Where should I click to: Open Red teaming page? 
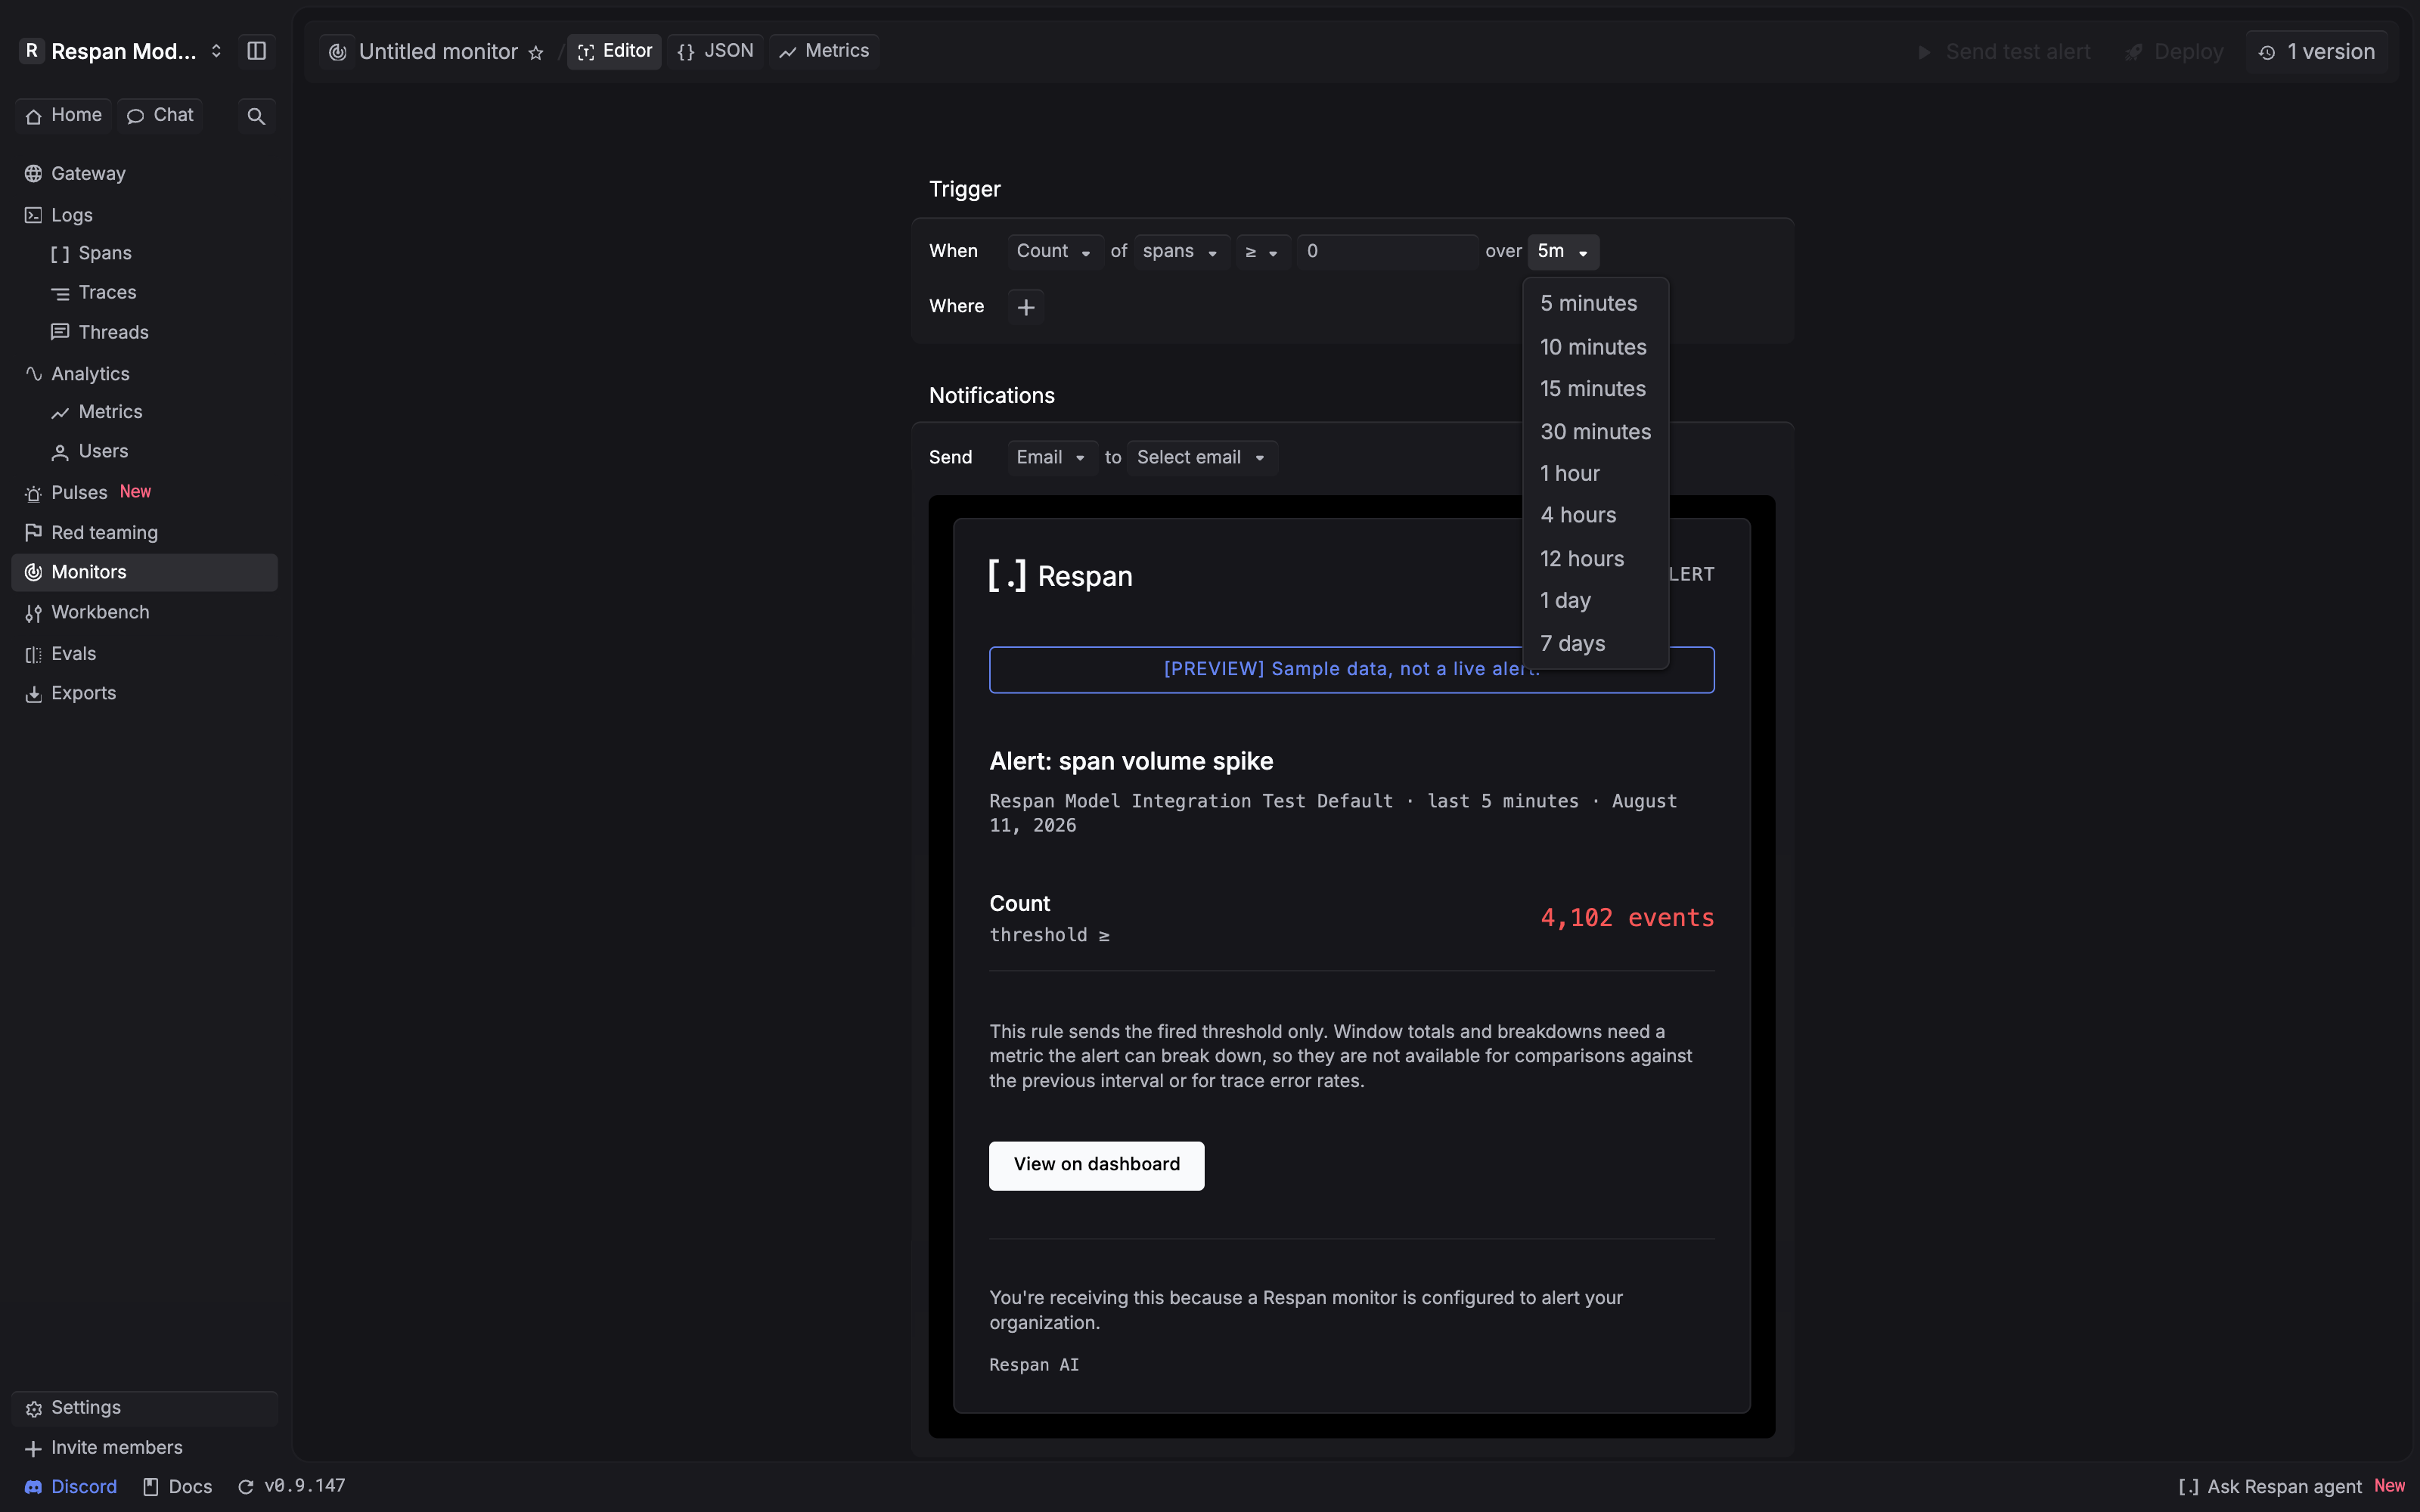pyautogui.click(x=144, y=533)
